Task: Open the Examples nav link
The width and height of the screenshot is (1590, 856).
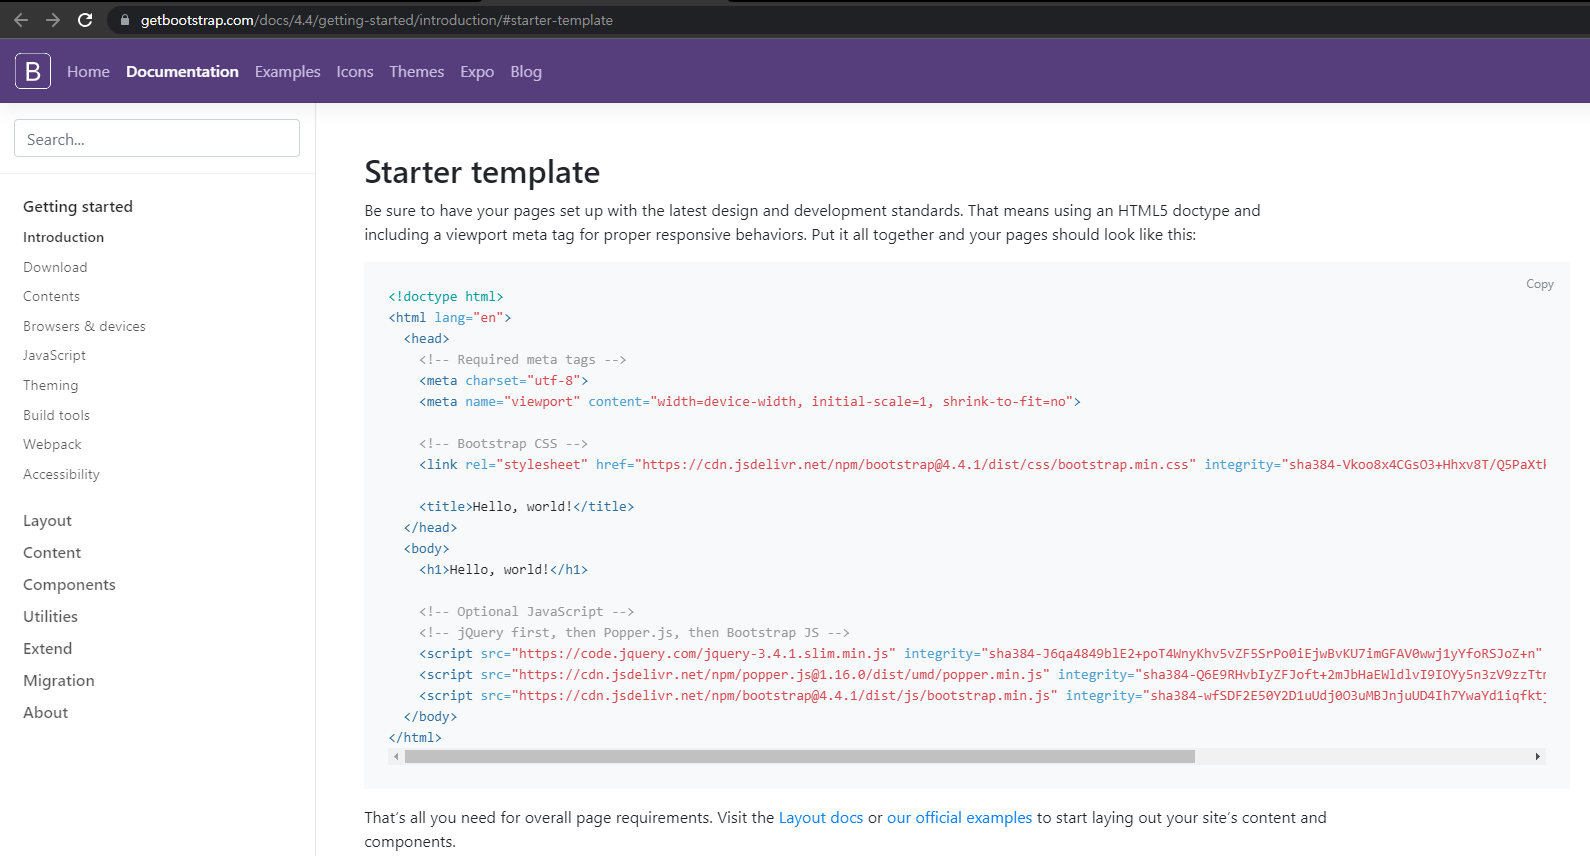Action: click(x=287, y=72)
